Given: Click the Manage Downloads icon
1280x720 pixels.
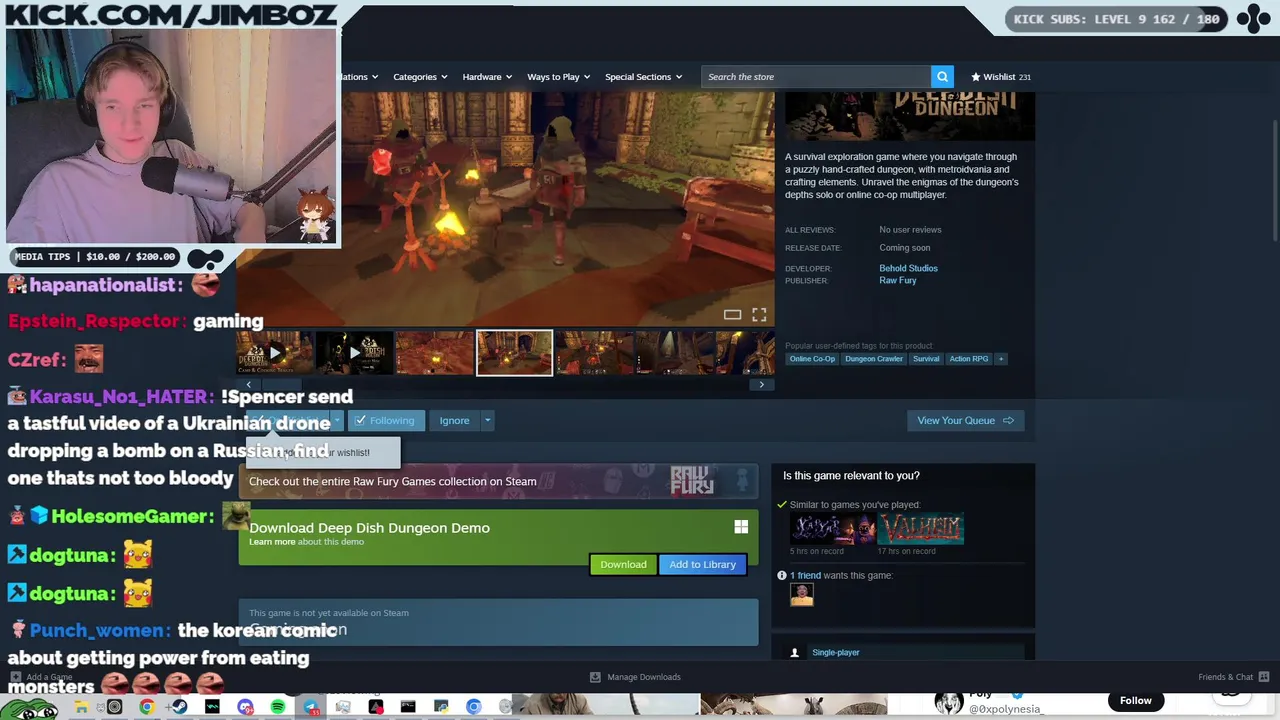Looking at the screenshot, I should click(x=595, y=677).
